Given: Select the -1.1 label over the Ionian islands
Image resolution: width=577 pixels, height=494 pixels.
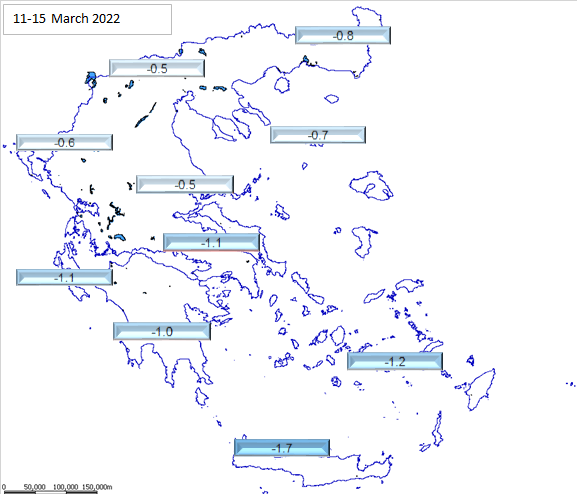Looking at the screenshot, I should [x=64, y=277].
